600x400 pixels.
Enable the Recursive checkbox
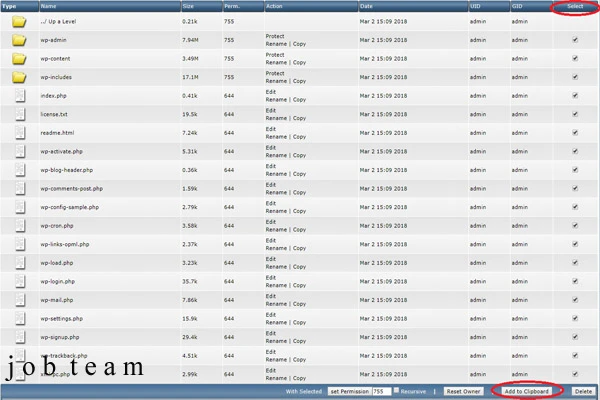pyautogui.click(x=396, y=390)
